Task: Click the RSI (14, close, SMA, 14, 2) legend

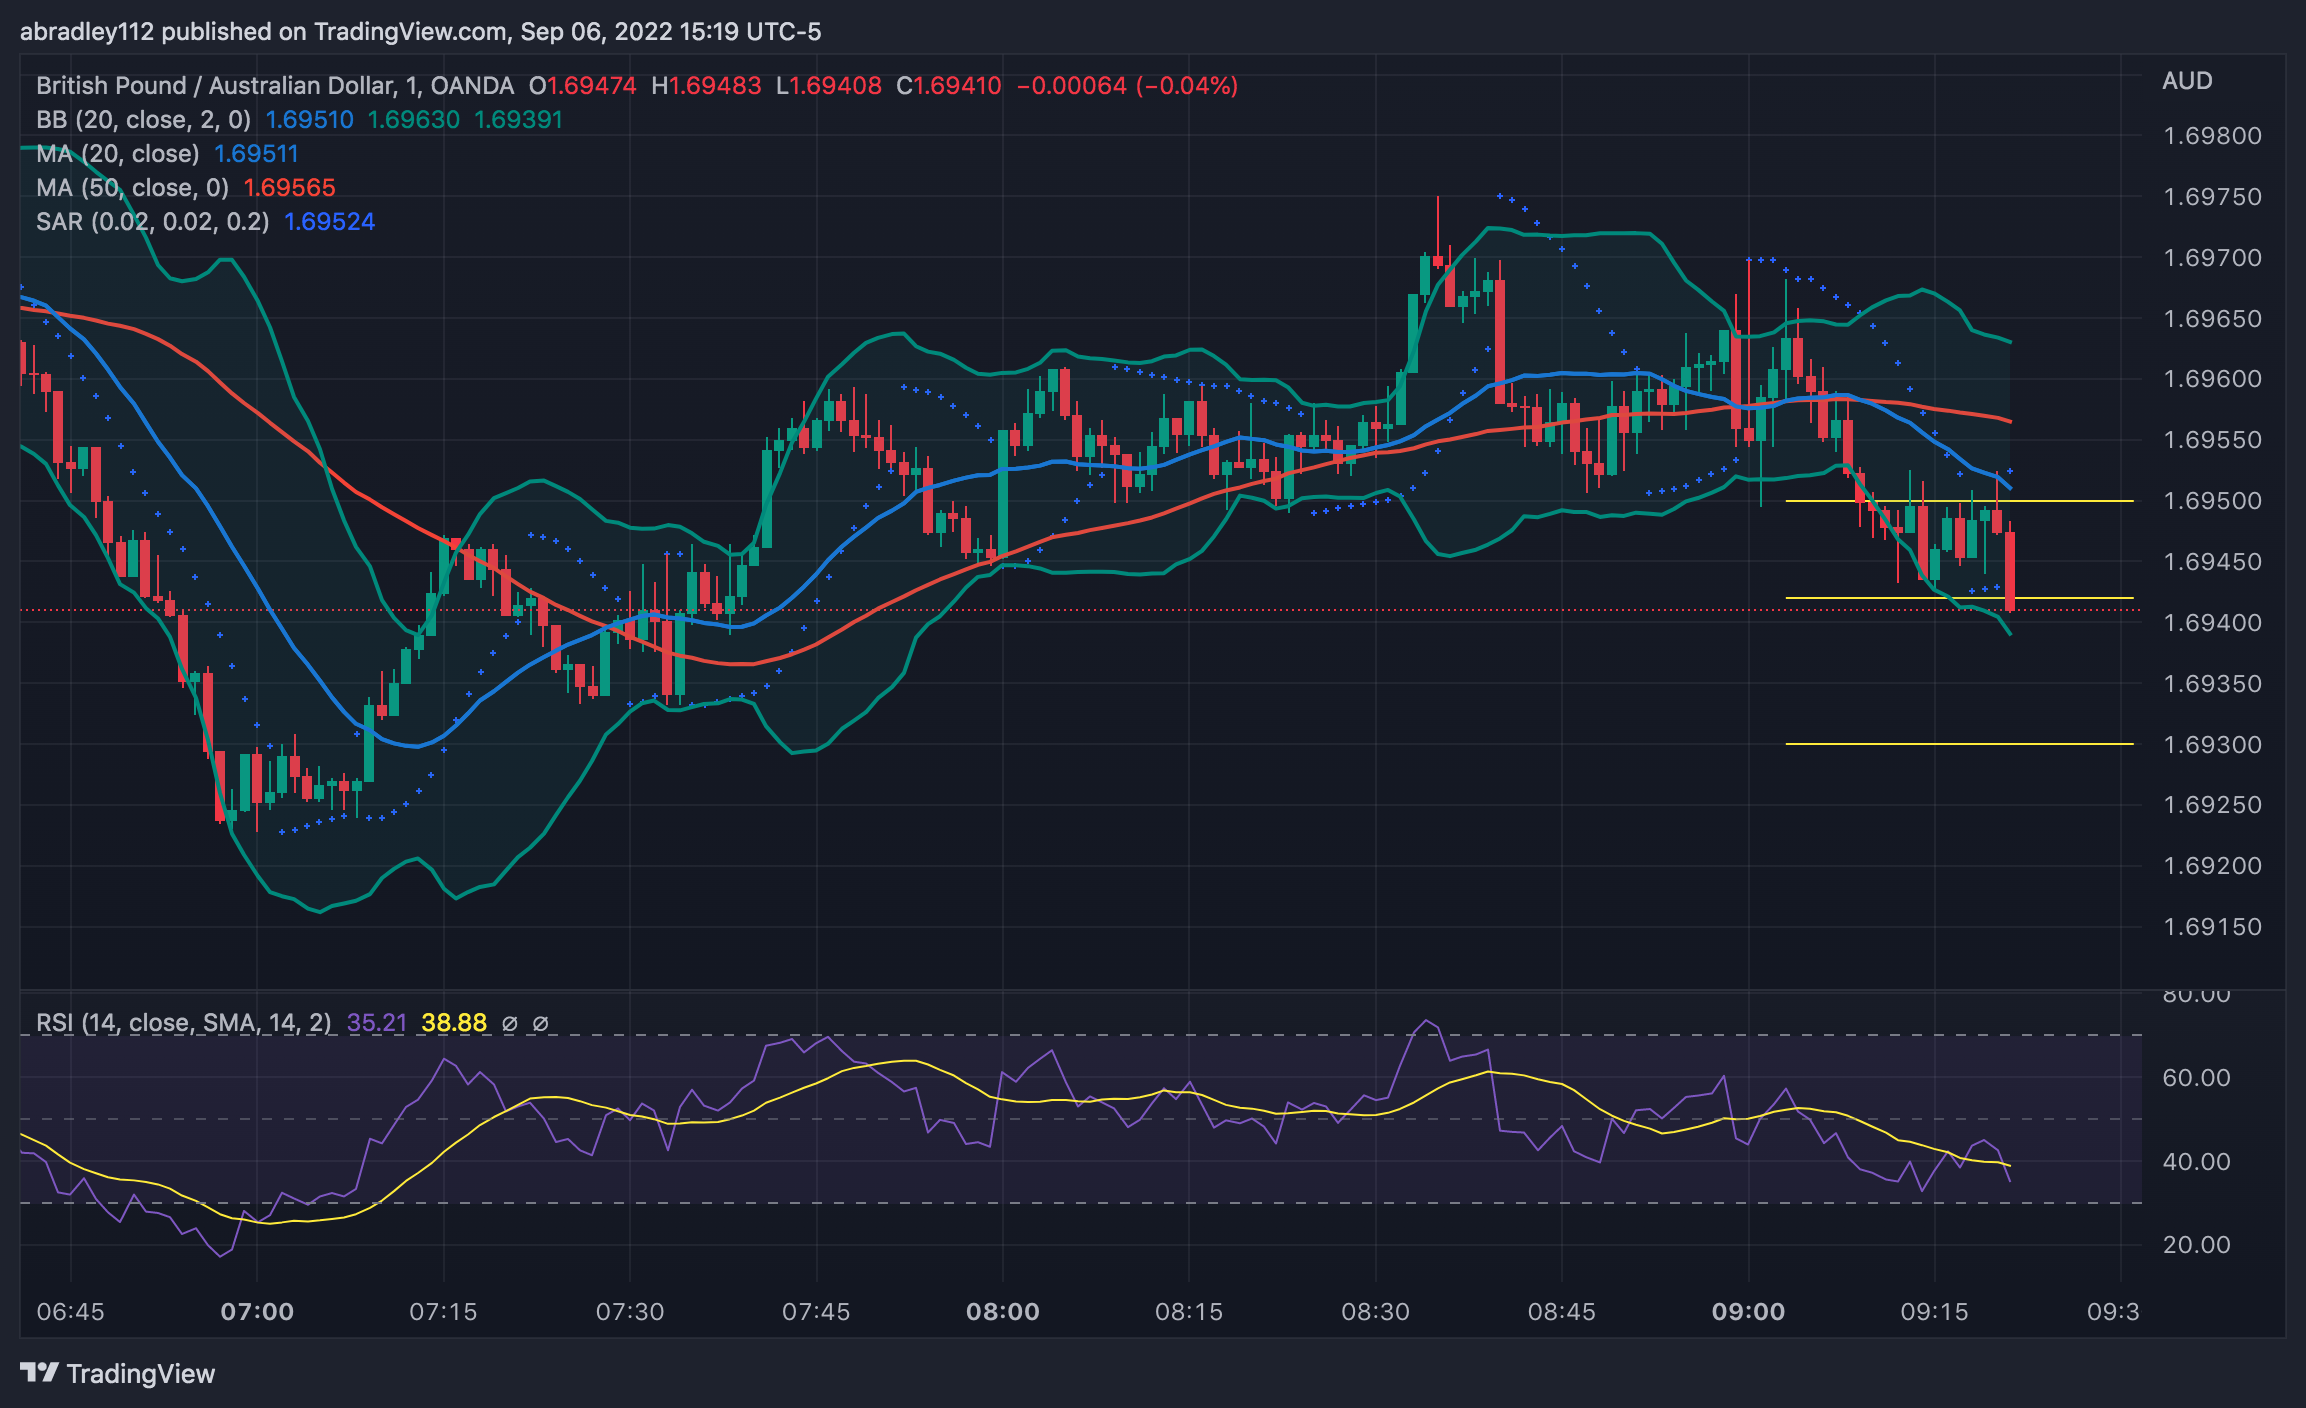Action: coord(184,1023)
